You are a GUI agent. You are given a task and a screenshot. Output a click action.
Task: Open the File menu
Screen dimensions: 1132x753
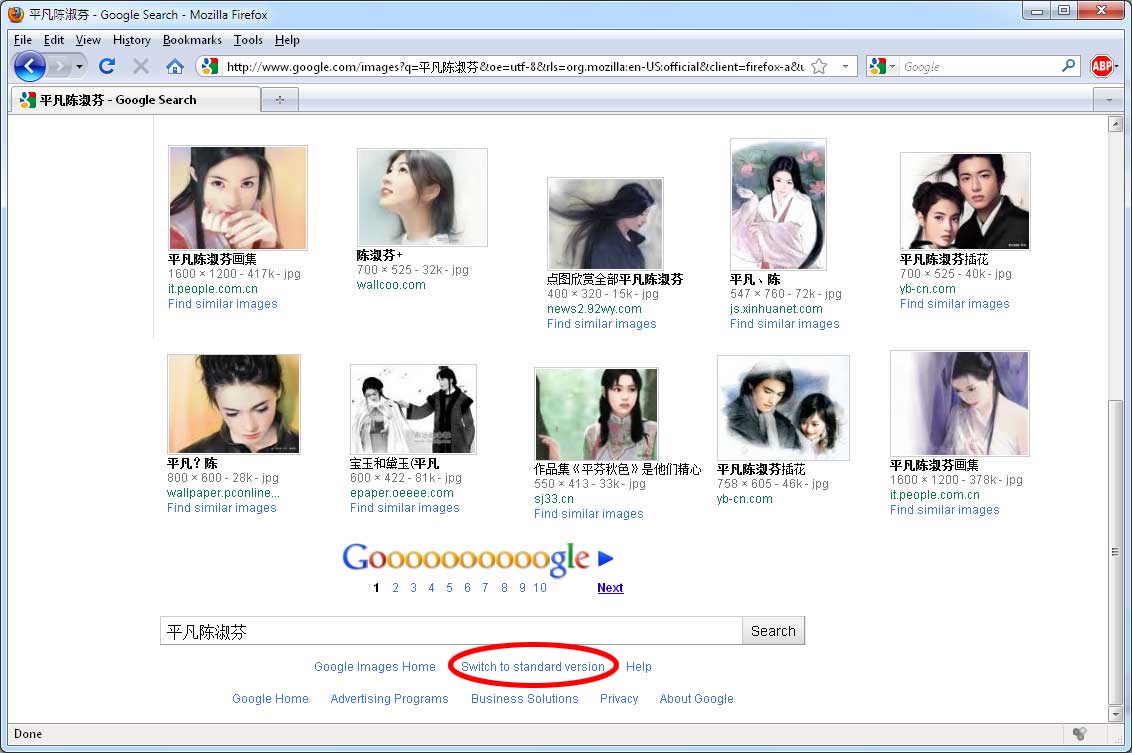pyautogui.click(x=22, y=40)
